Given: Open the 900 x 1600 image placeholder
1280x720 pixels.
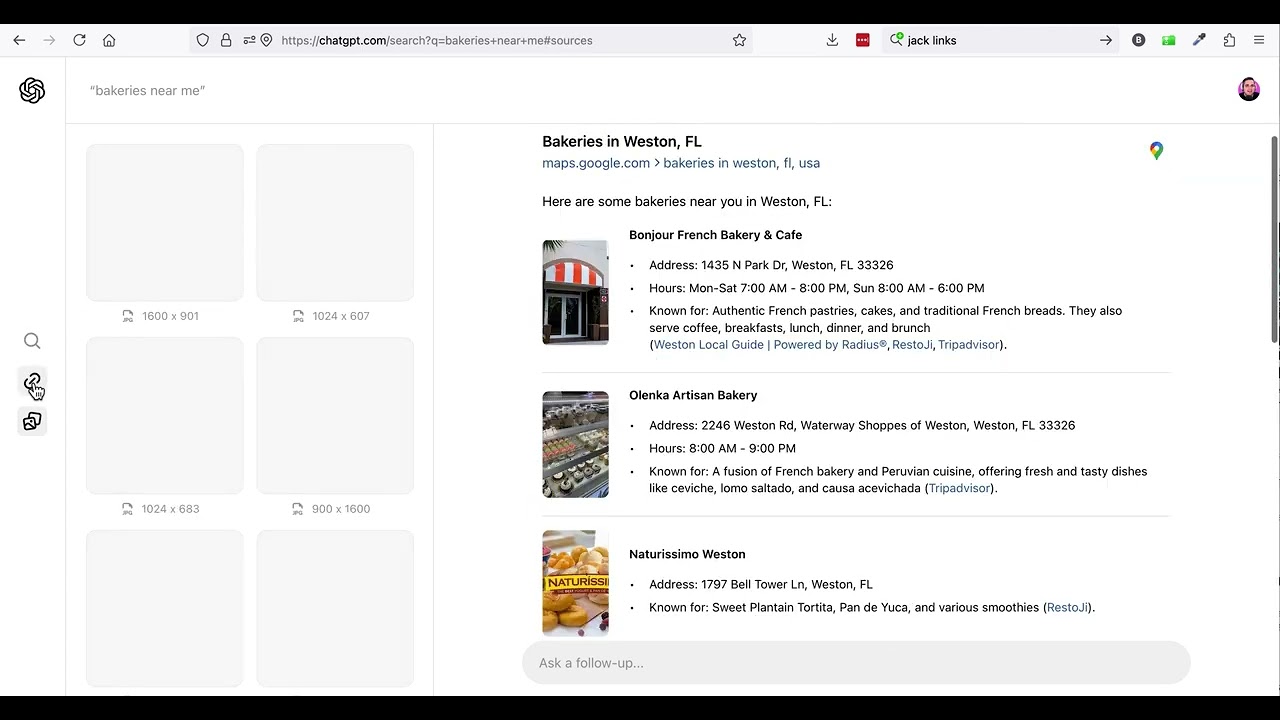Looking at the screenshot, I should (x=335, y=415).
